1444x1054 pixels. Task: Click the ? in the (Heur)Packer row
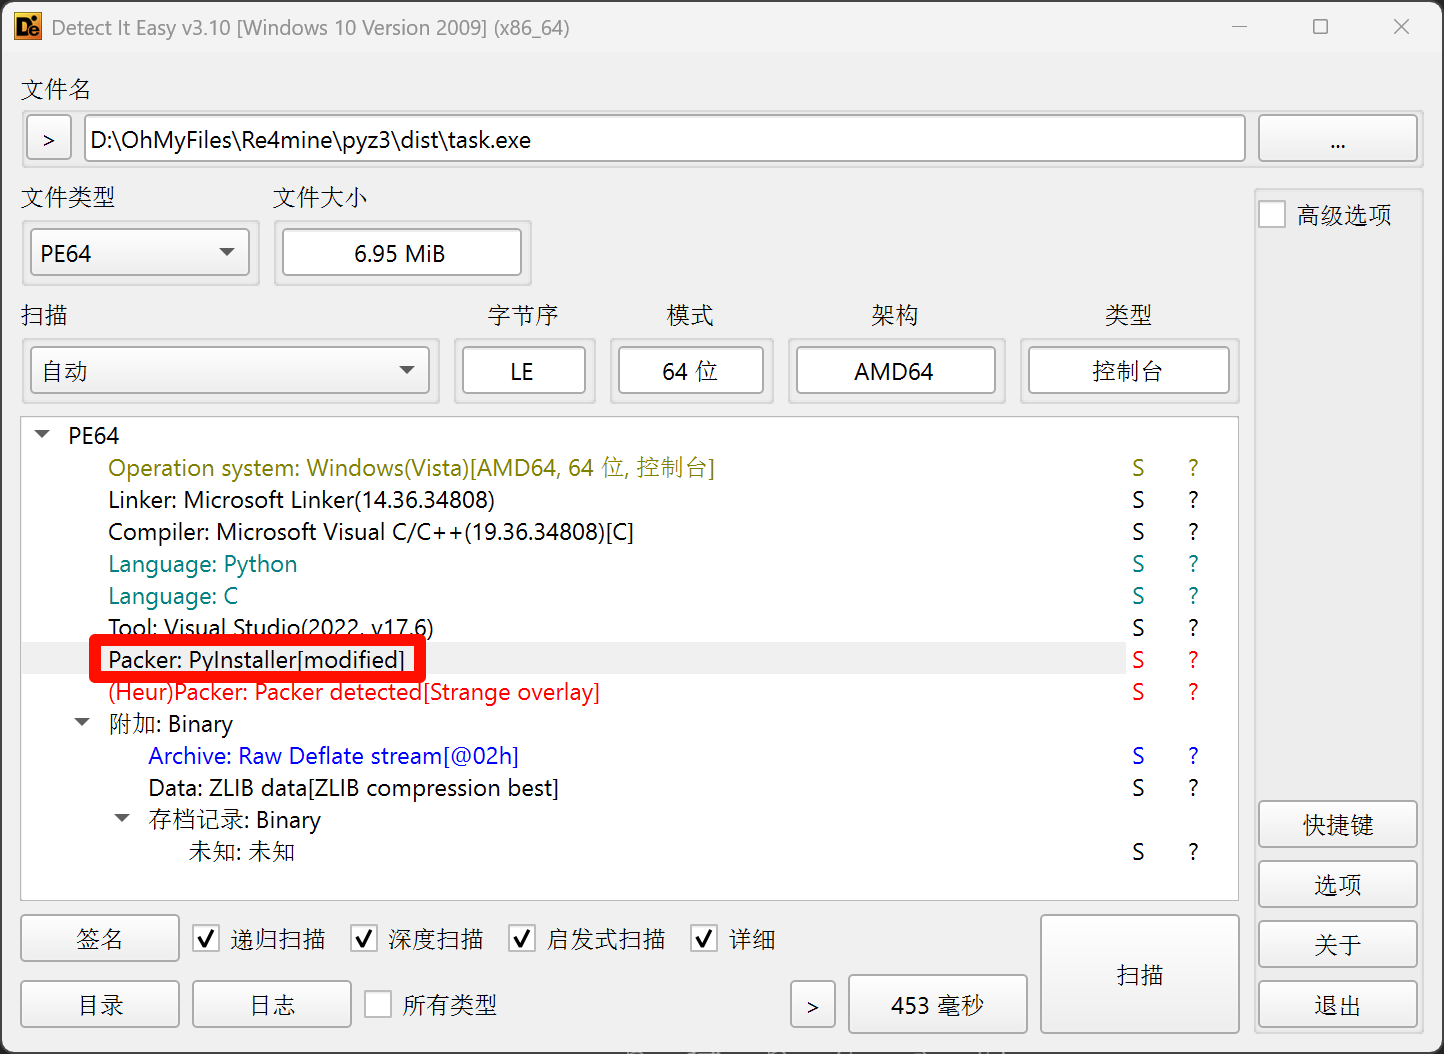tap(1193, 692)
